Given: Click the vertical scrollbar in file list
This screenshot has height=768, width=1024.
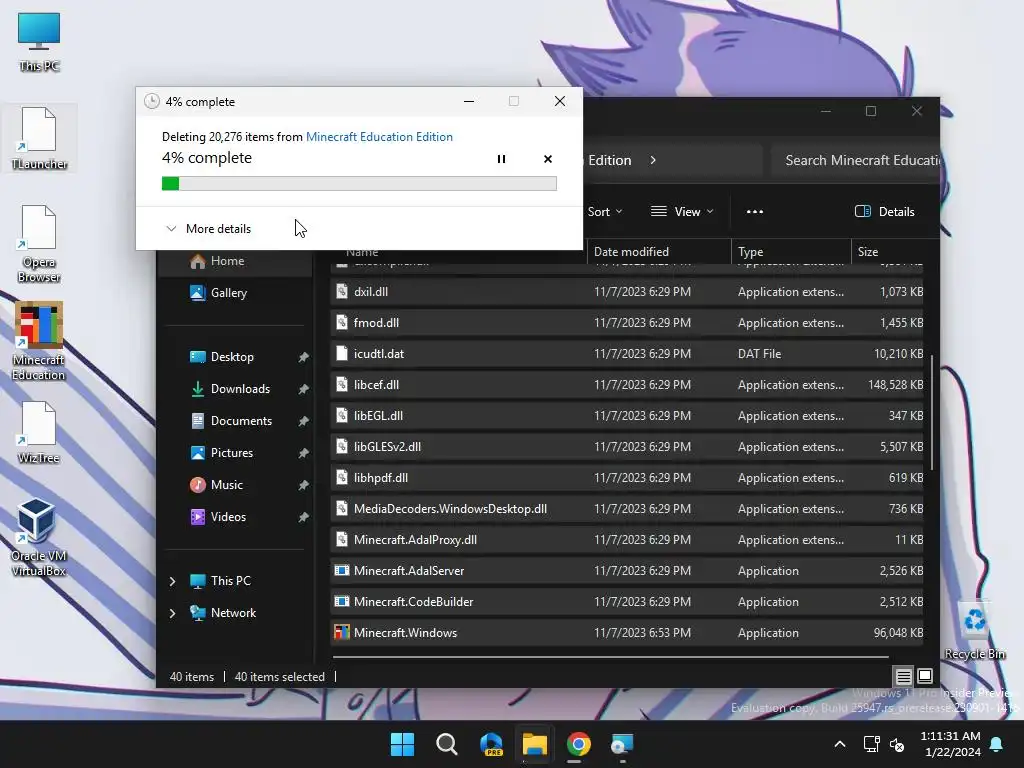Looking at the screenshot, I should [x=932, y=411].
